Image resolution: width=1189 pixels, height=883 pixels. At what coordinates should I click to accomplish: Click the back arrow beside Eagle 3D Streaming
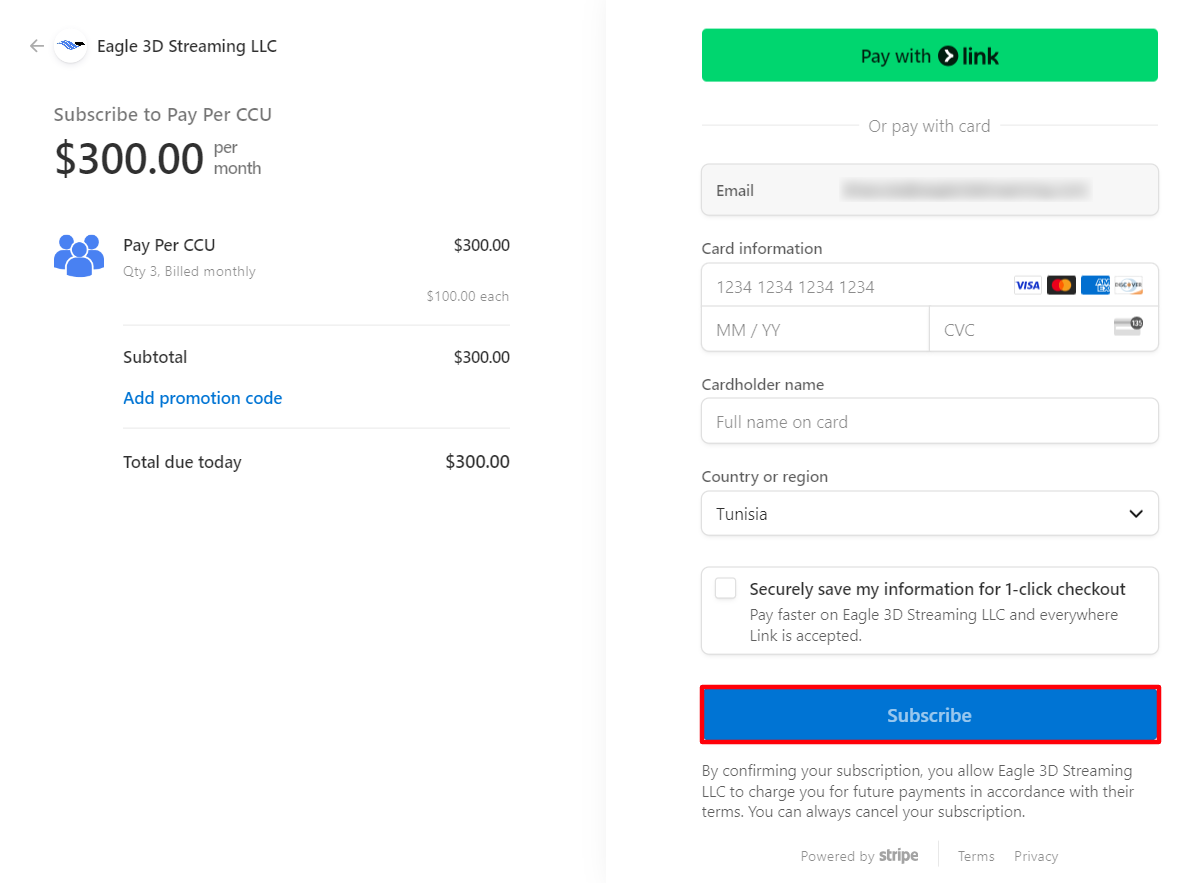point(37,46)
